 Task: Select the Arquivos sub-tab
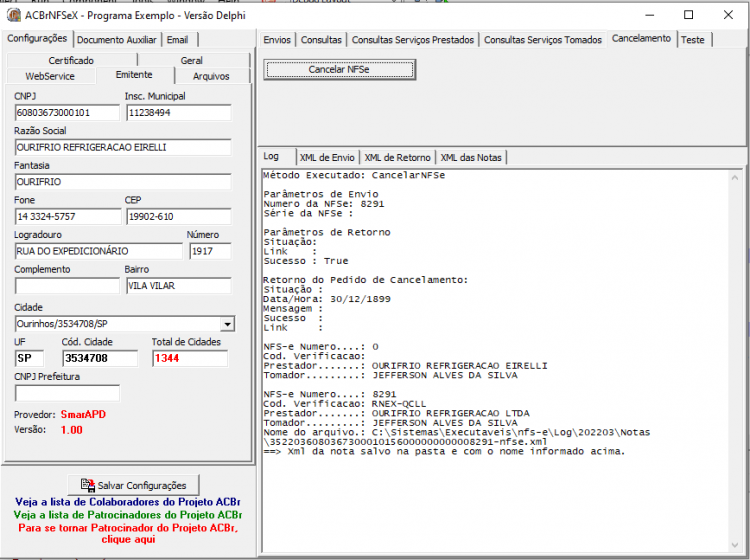[x=211, y=76]
